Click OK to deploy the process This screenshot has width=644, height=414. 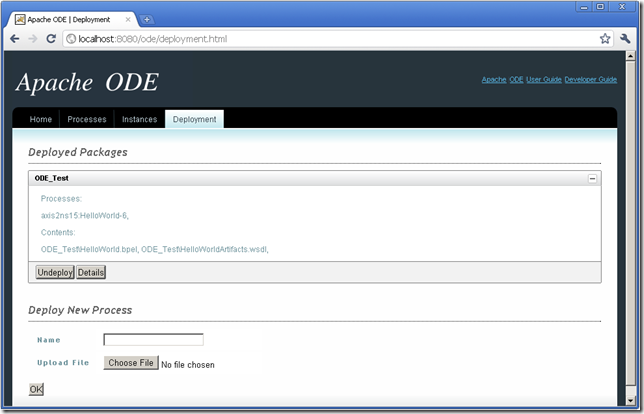[36, 389]
